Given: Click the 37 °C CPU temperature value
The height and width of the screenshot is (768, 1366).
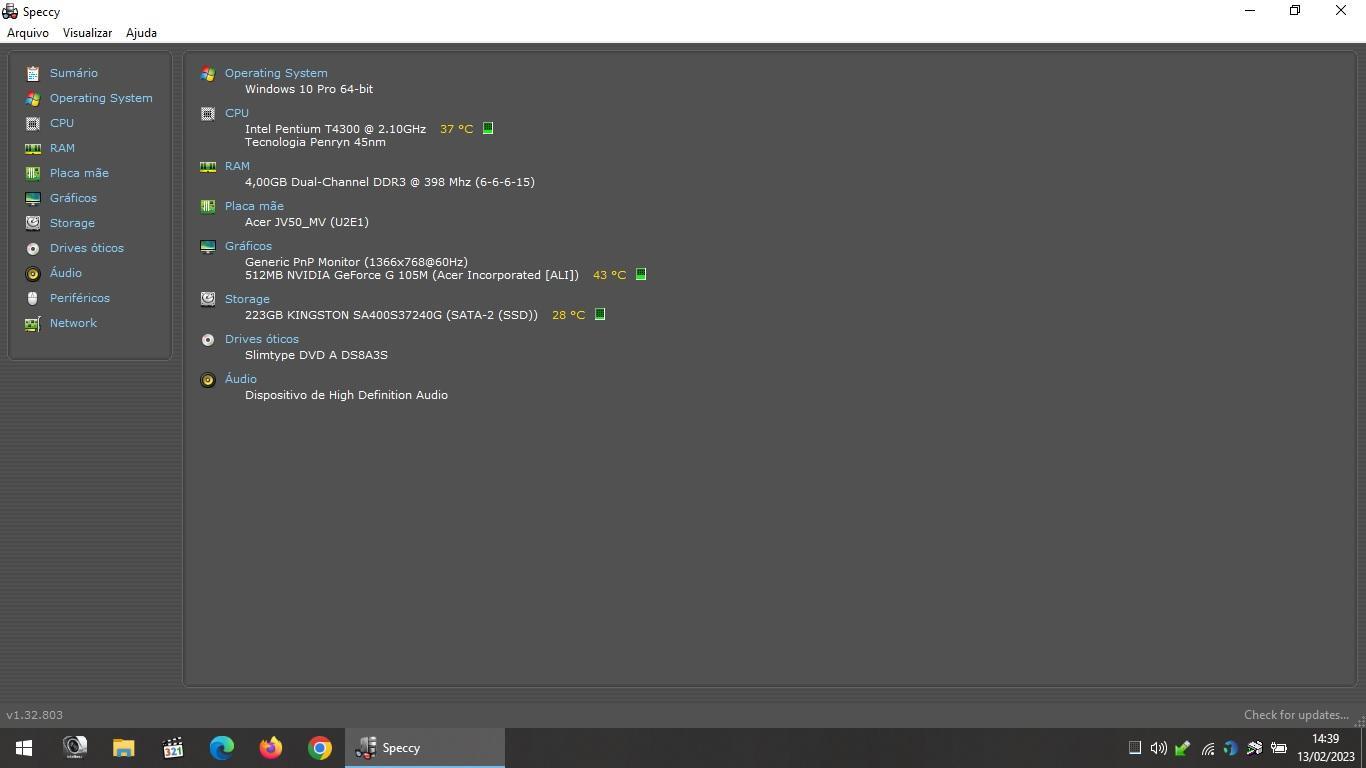Looking at the screenshot, I should pyautogui.click(x=456, y=129).
